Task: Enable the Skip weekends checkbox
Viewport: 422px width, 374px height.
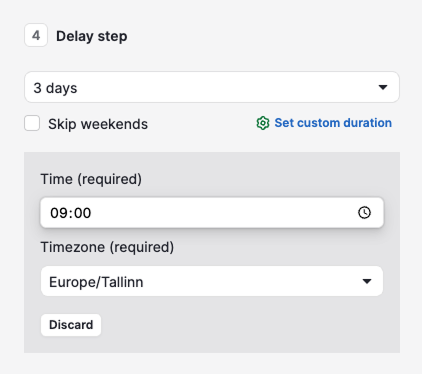Action: 32,123
